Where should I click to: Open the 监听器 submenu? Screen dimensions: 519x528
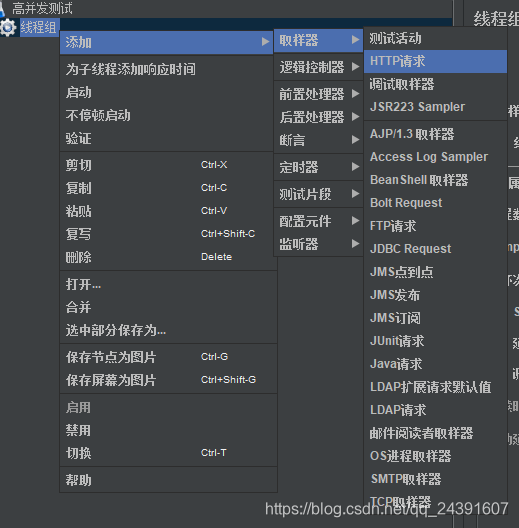click(x=318, y=244)
